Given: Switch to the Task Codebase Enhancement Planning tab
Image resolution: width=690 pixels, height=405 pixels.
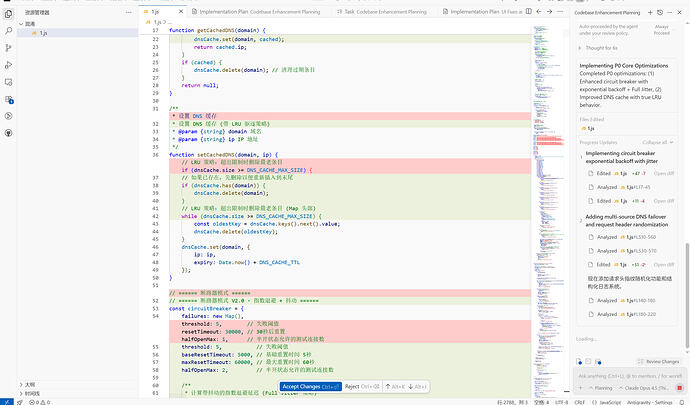Looking at the screenshot, I should coord(385,11).
